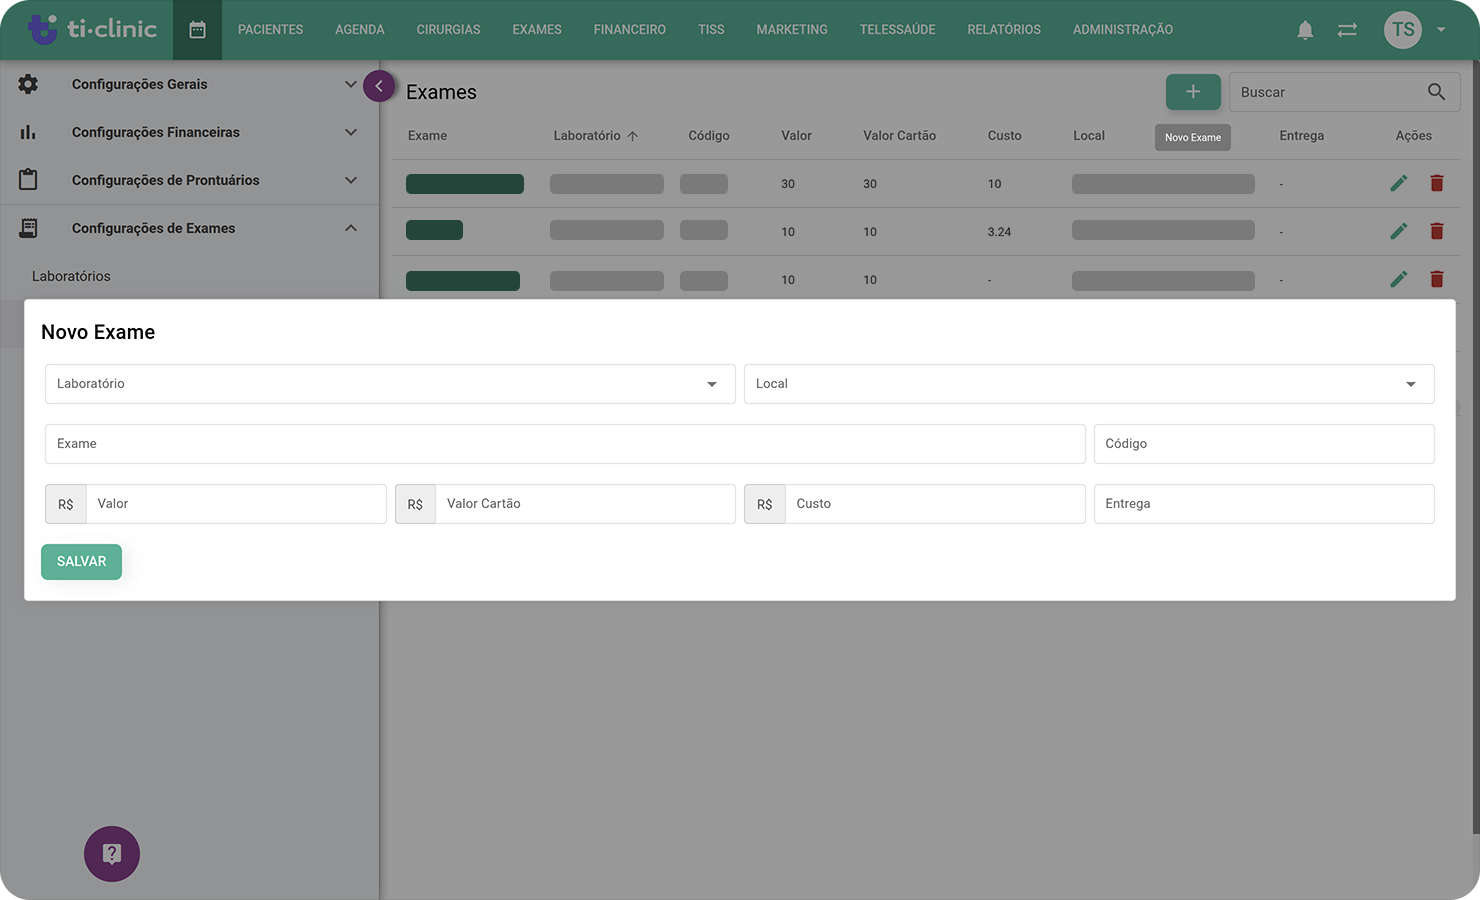Select Laboratórios in sidebar
The image size is (1480, 900).
tap(71, 276)
